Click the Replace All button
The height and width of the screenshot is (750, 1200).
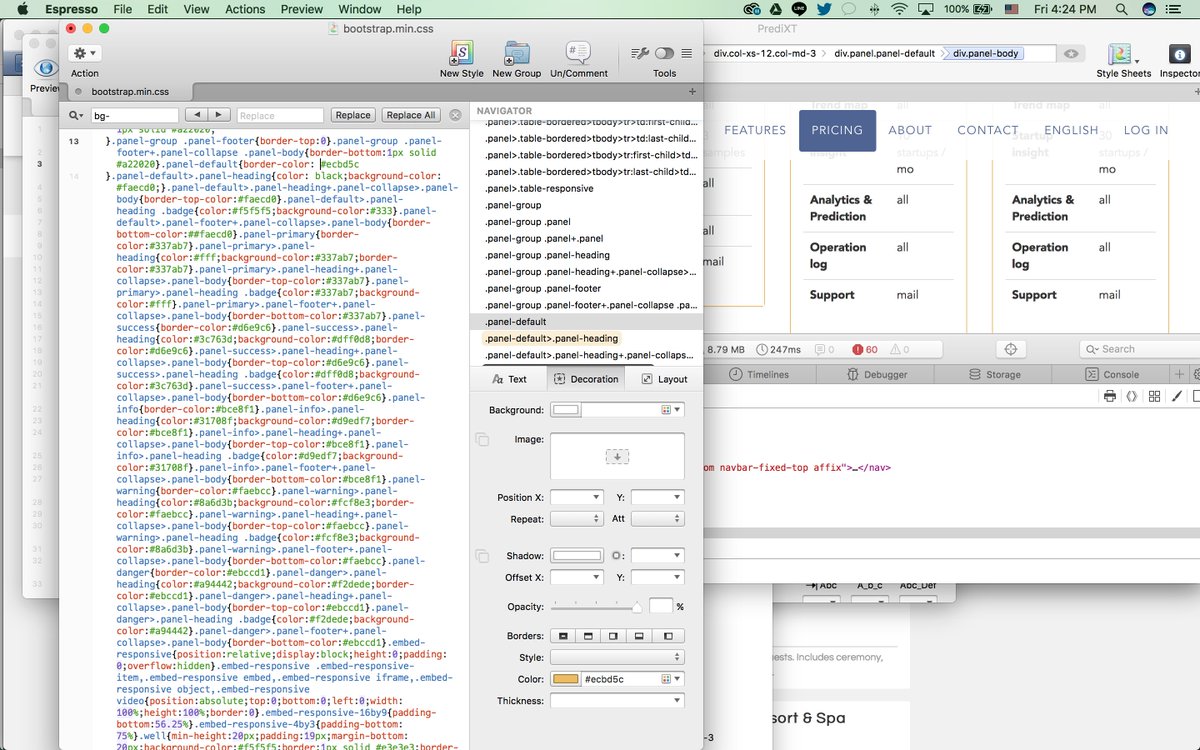tap(411, 115)
